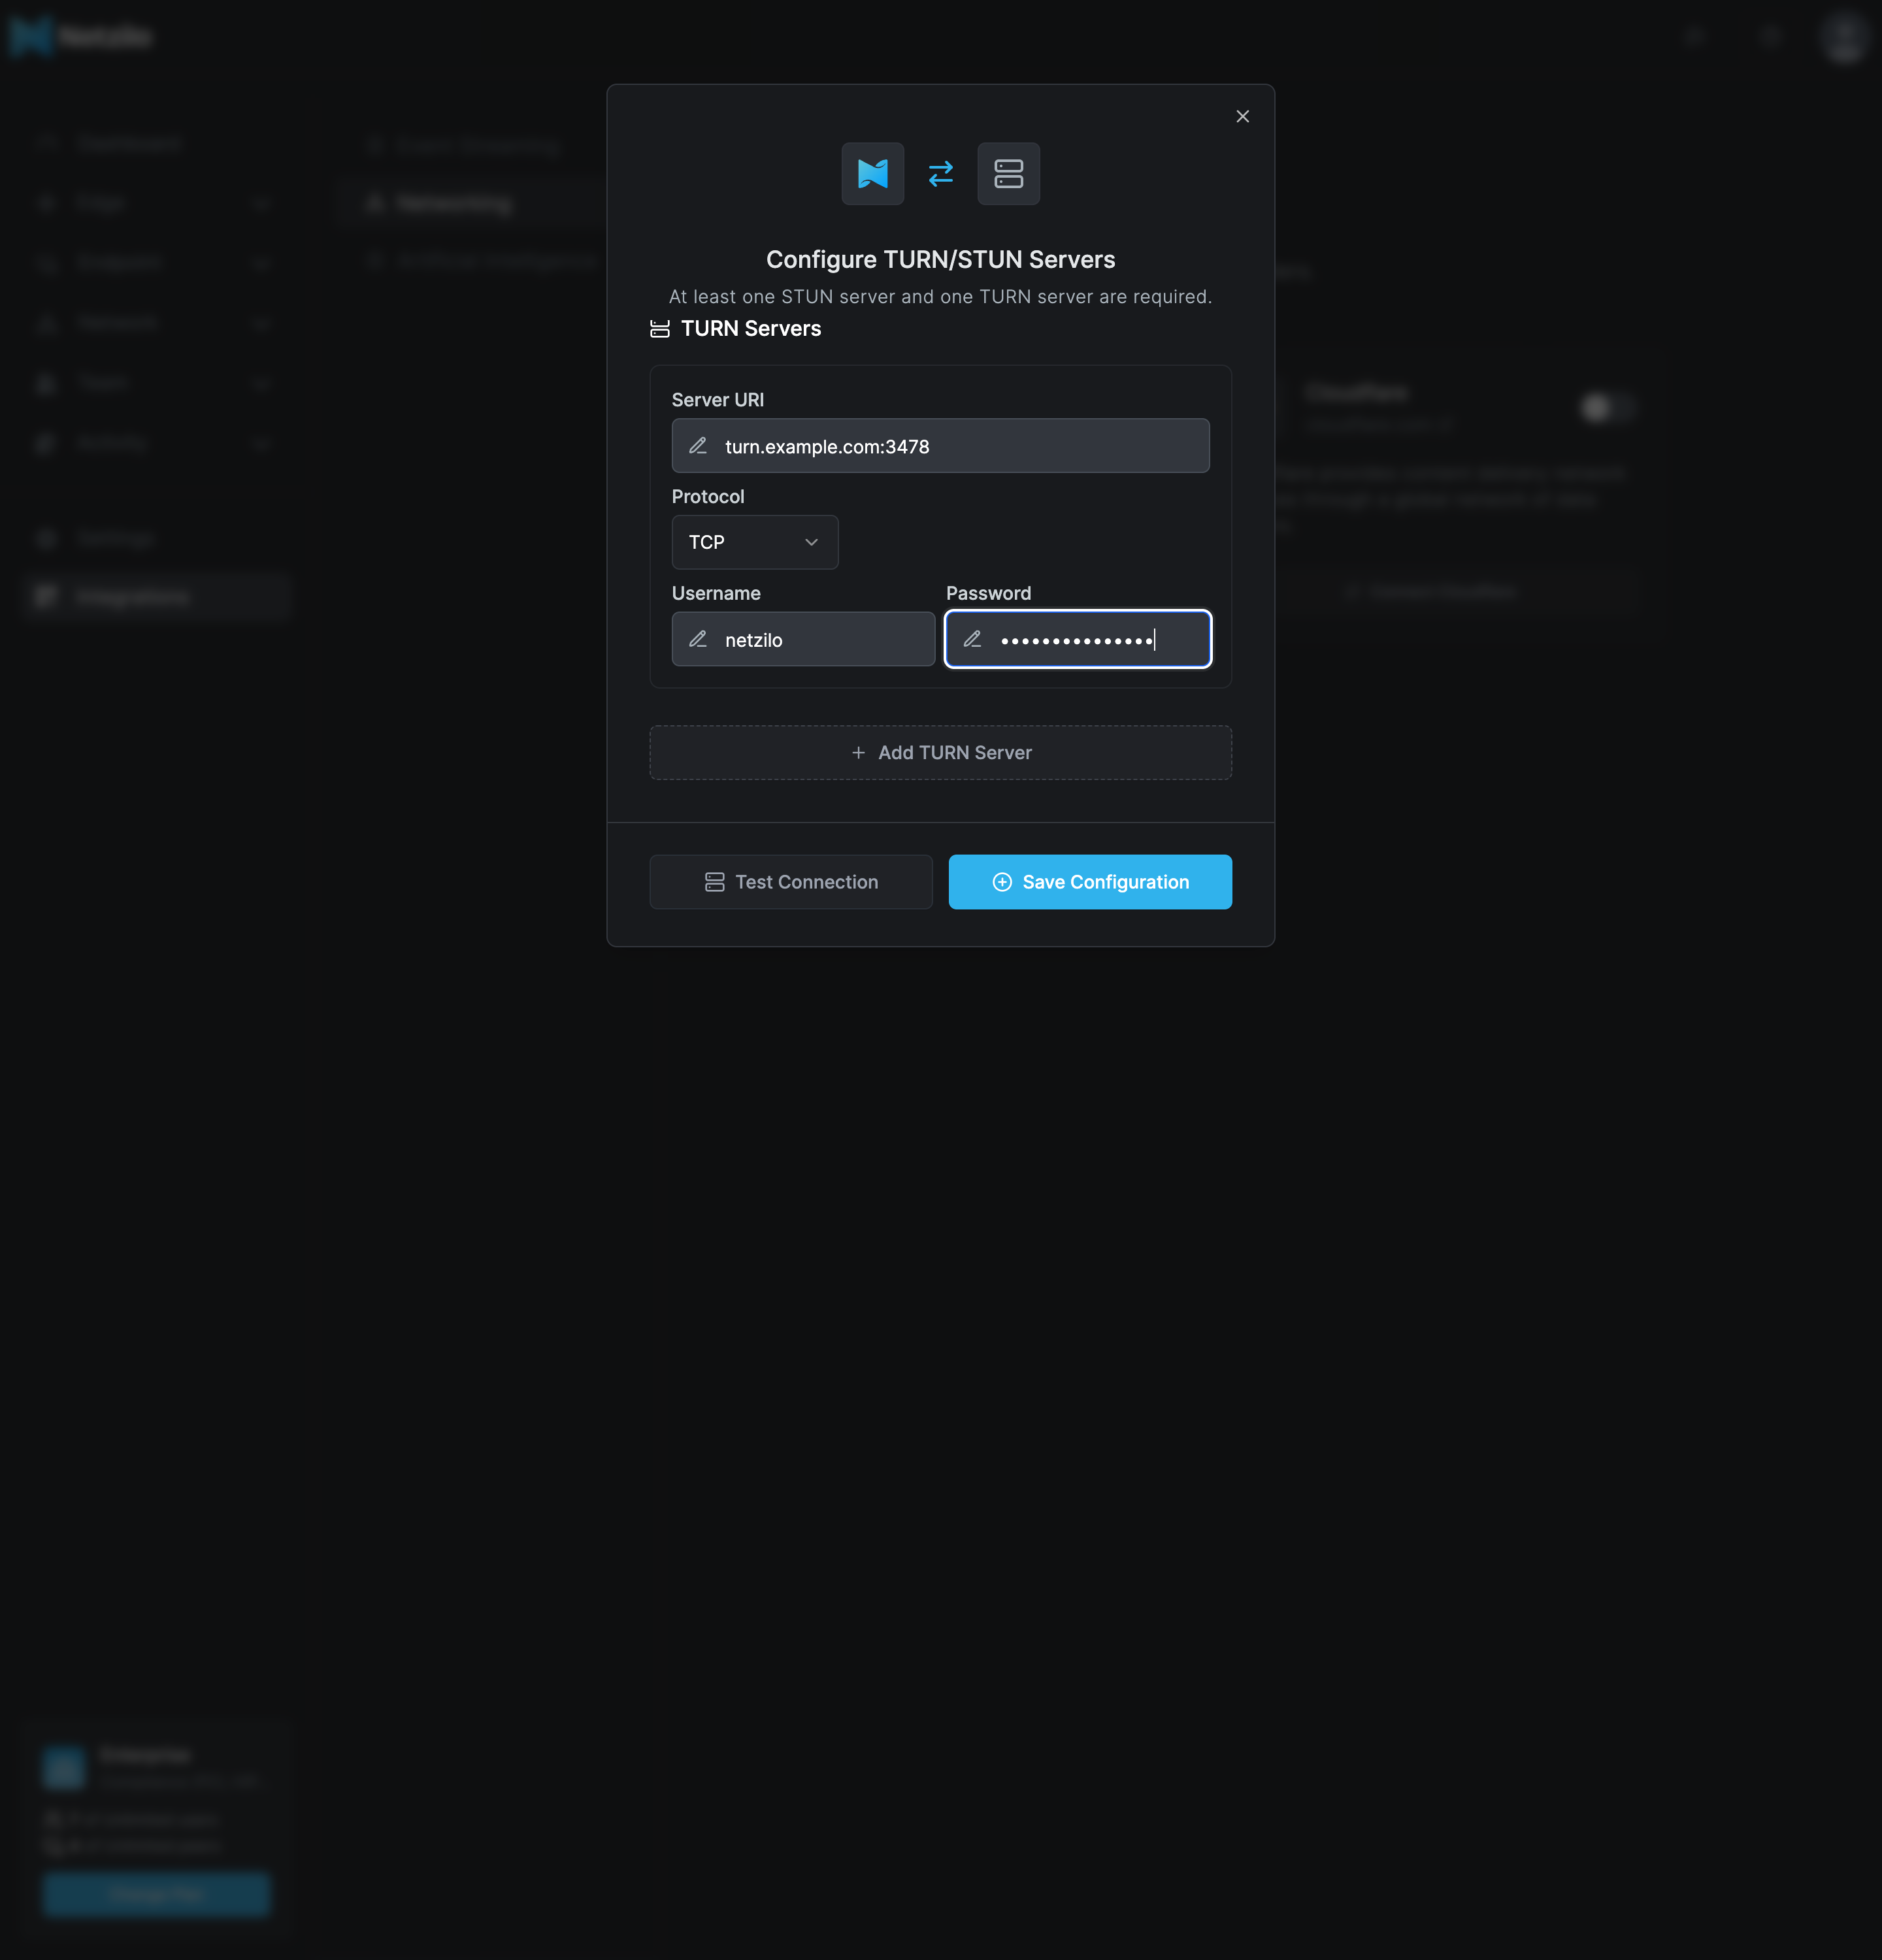The image size is (1882, 1960).
Task: Click the Test Connection button
Action: tap(791, 882)
